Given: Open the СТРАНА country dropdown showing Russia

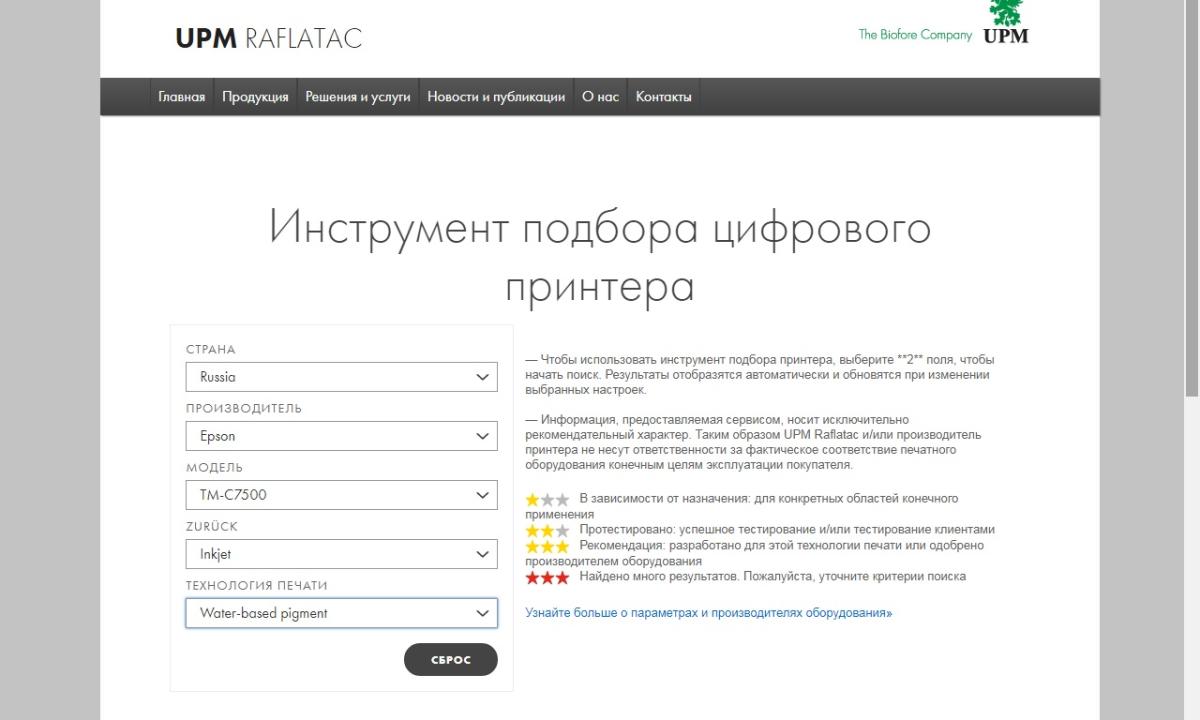Looking at the screenshot, I should click(341, 376).
